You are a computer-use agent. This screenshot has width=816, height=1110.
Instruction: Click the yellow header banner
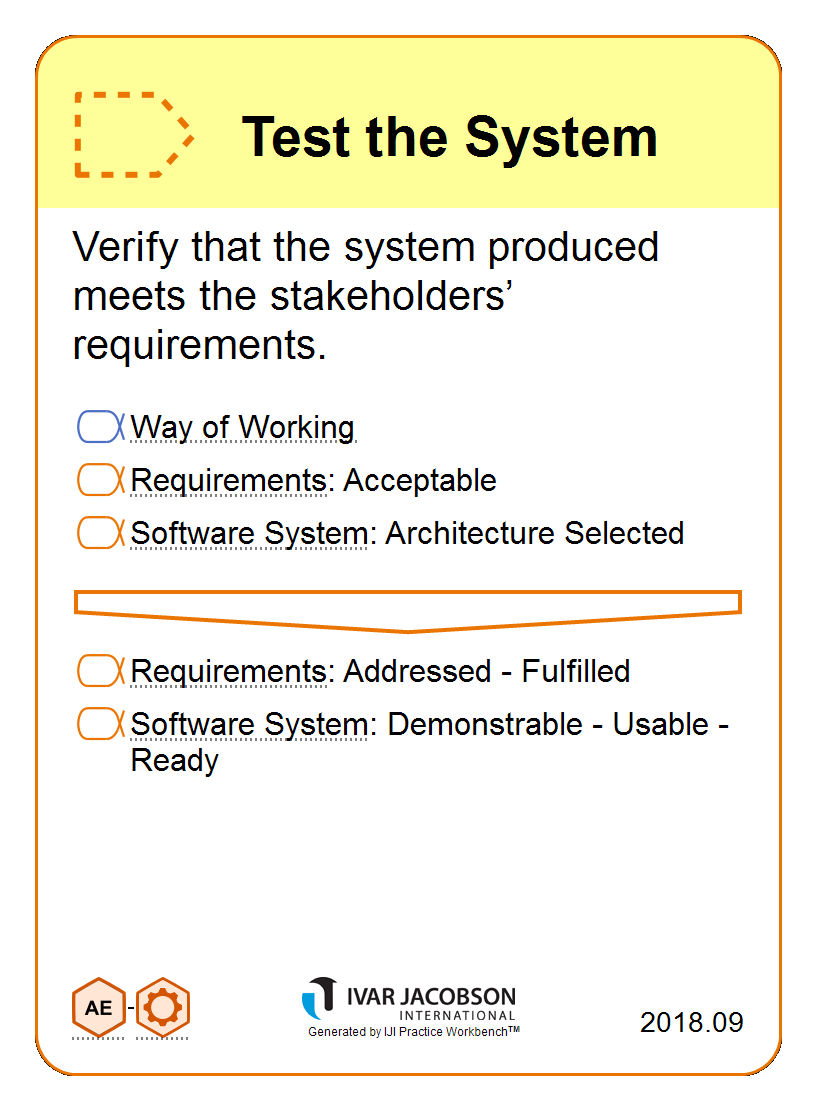[408, 122]
